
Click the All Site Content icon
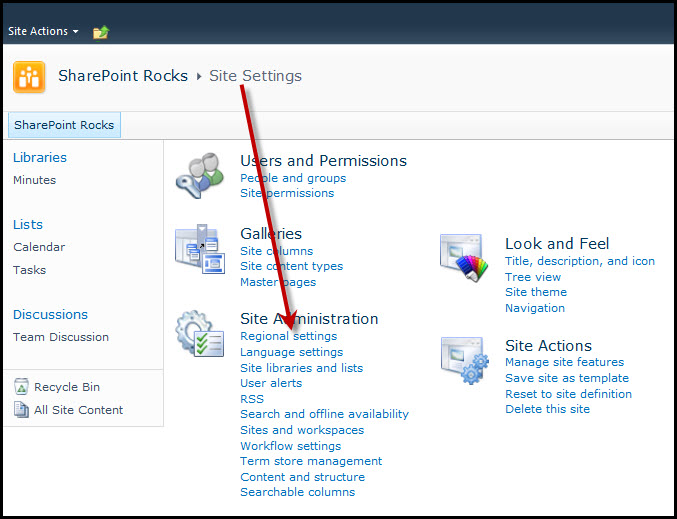coord(22,409)
